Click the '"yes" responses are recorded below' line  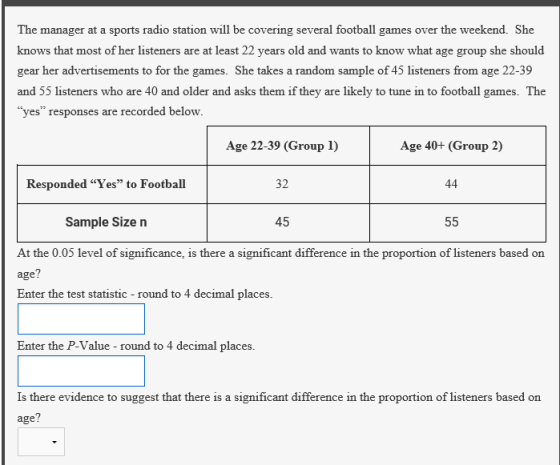pos(110,111)
